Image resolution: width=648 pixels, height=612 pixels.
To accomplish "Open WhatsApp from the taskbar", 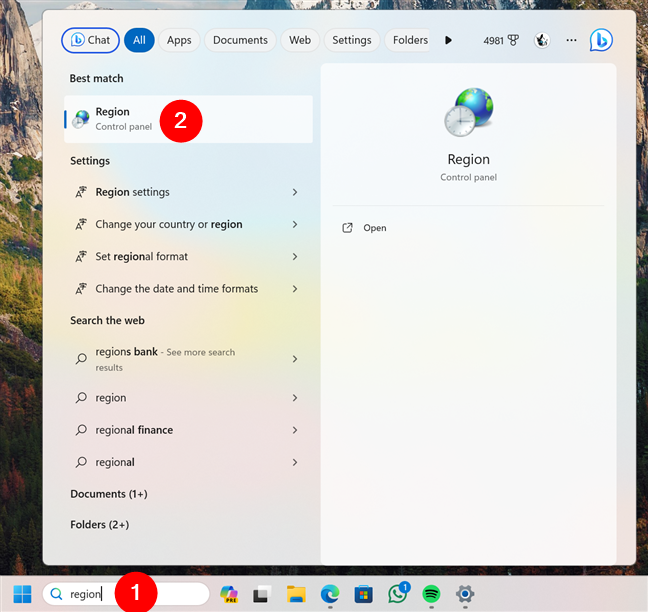I will click(398, 593).
